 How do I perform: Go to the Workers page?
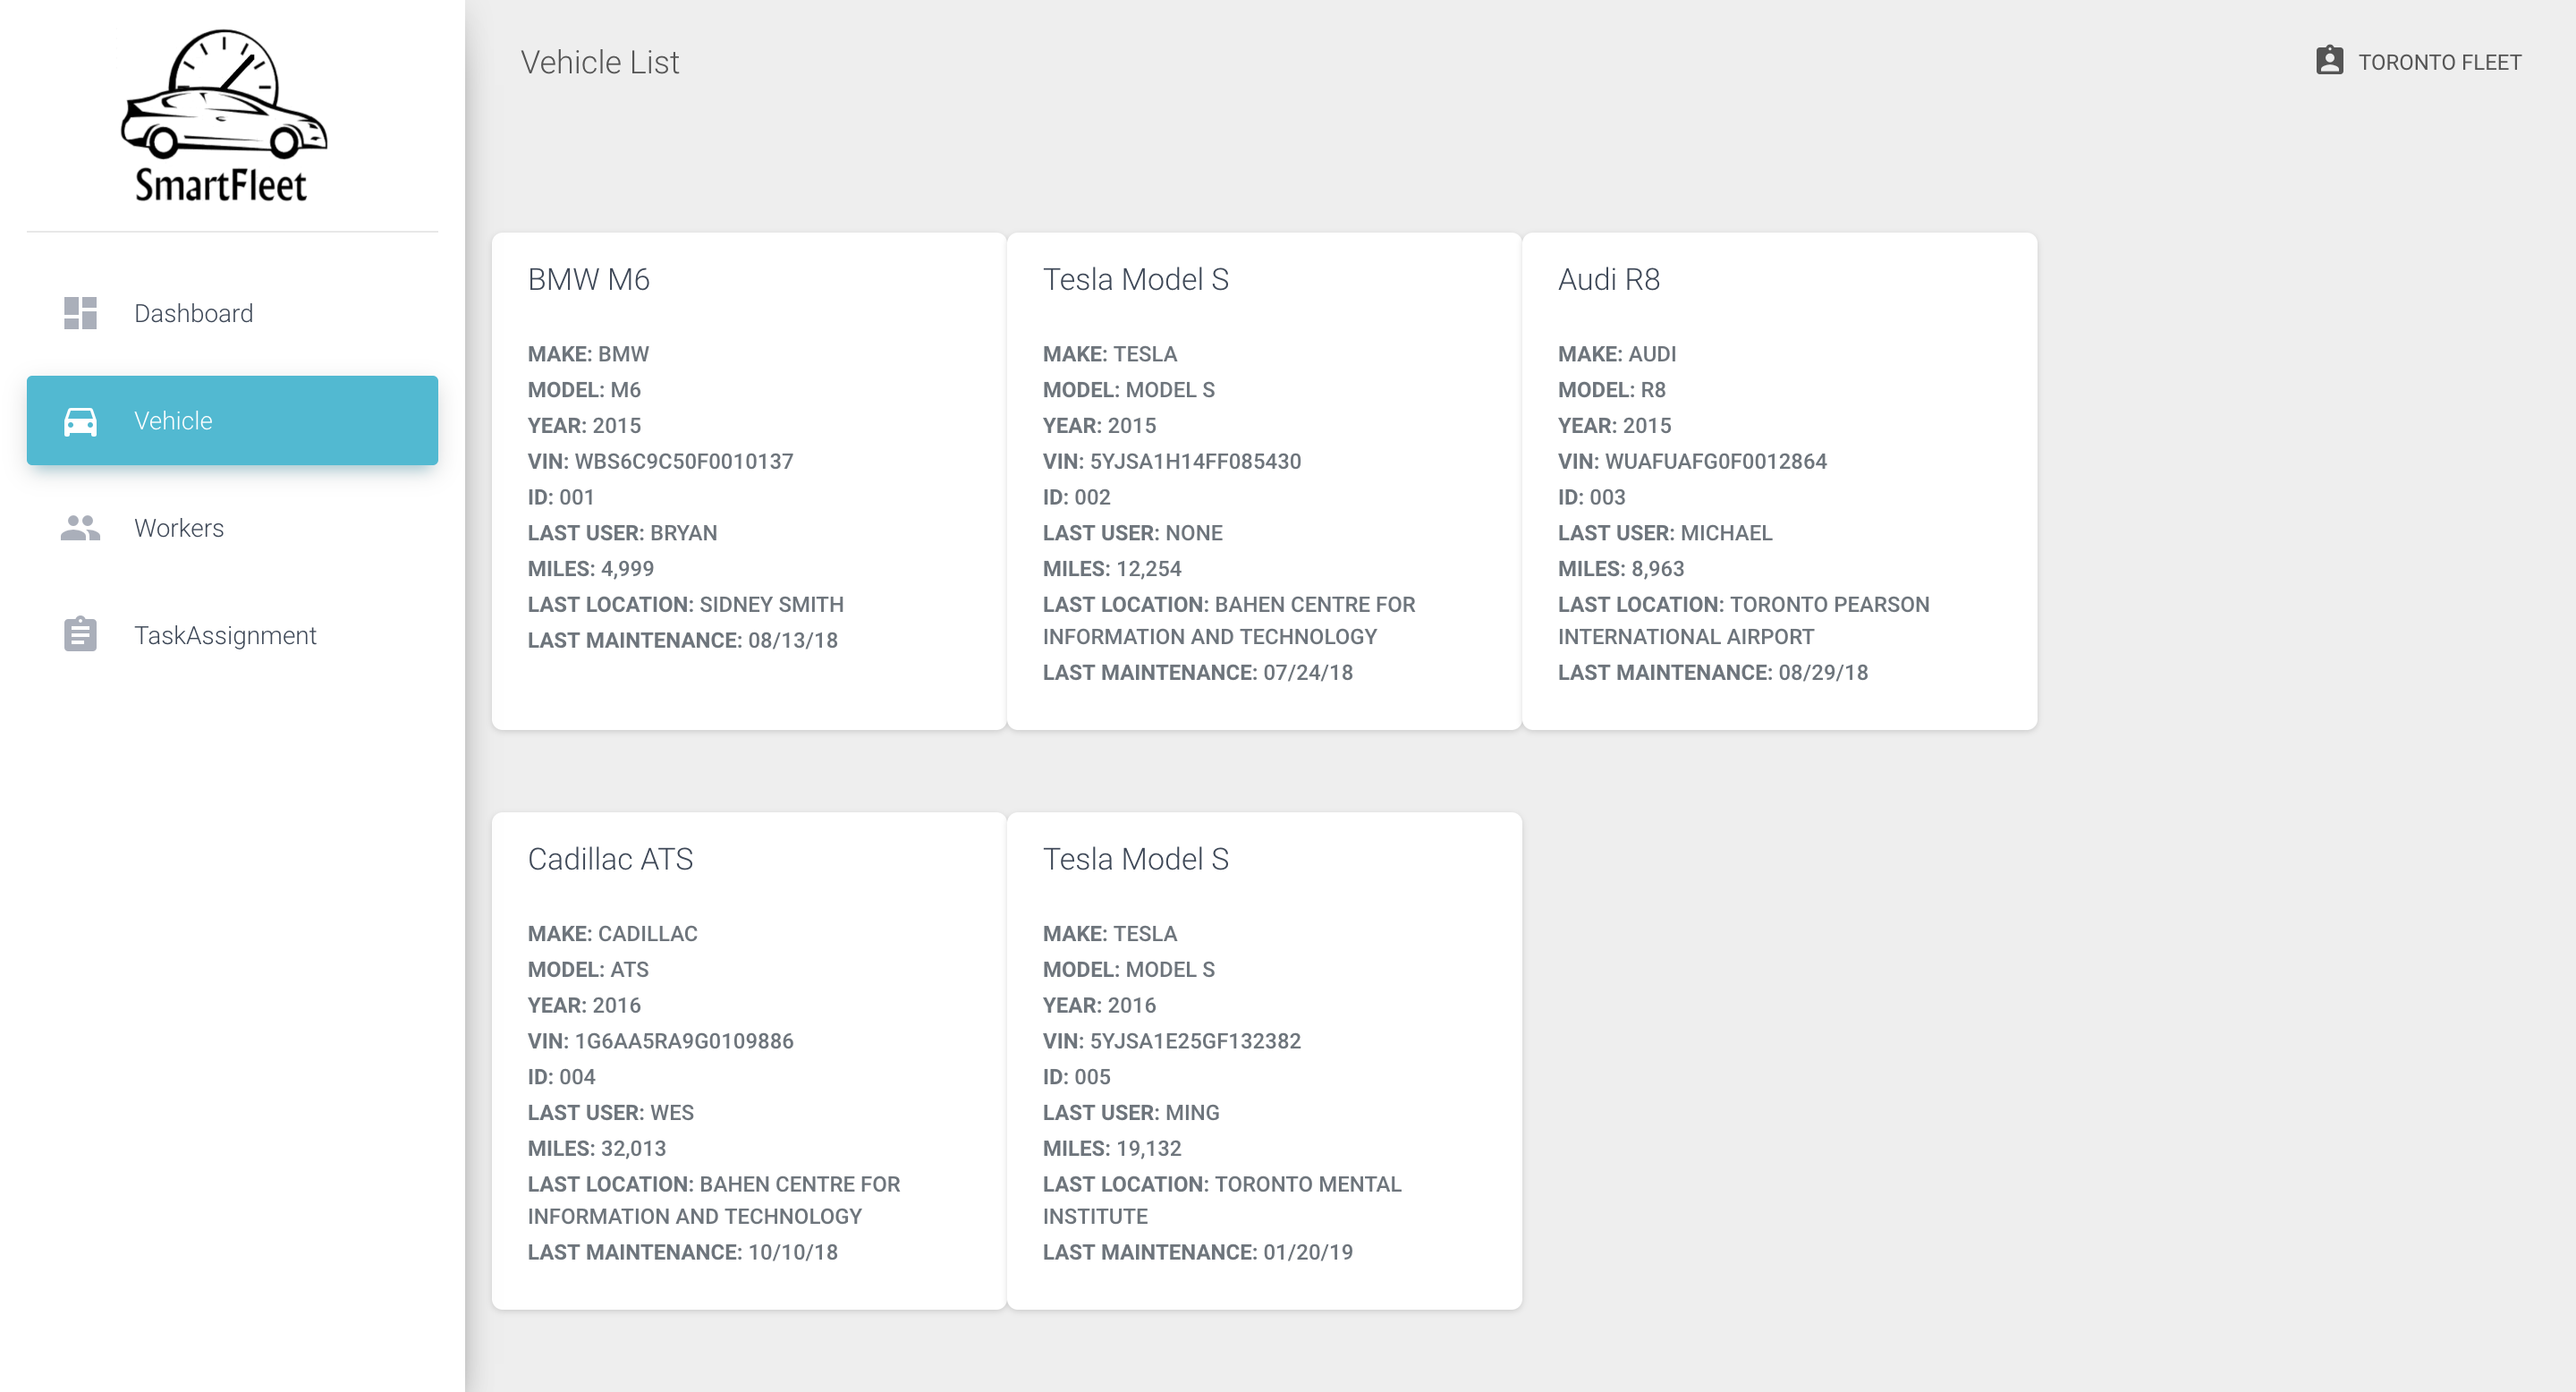click(179, 528)
